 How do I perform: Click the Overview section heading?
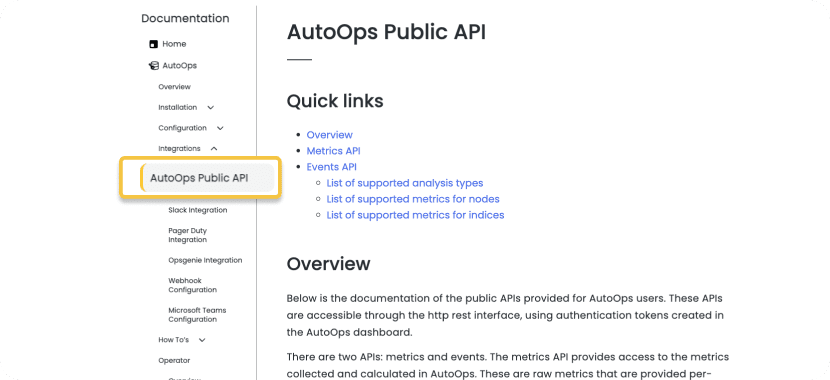[328, 264]
